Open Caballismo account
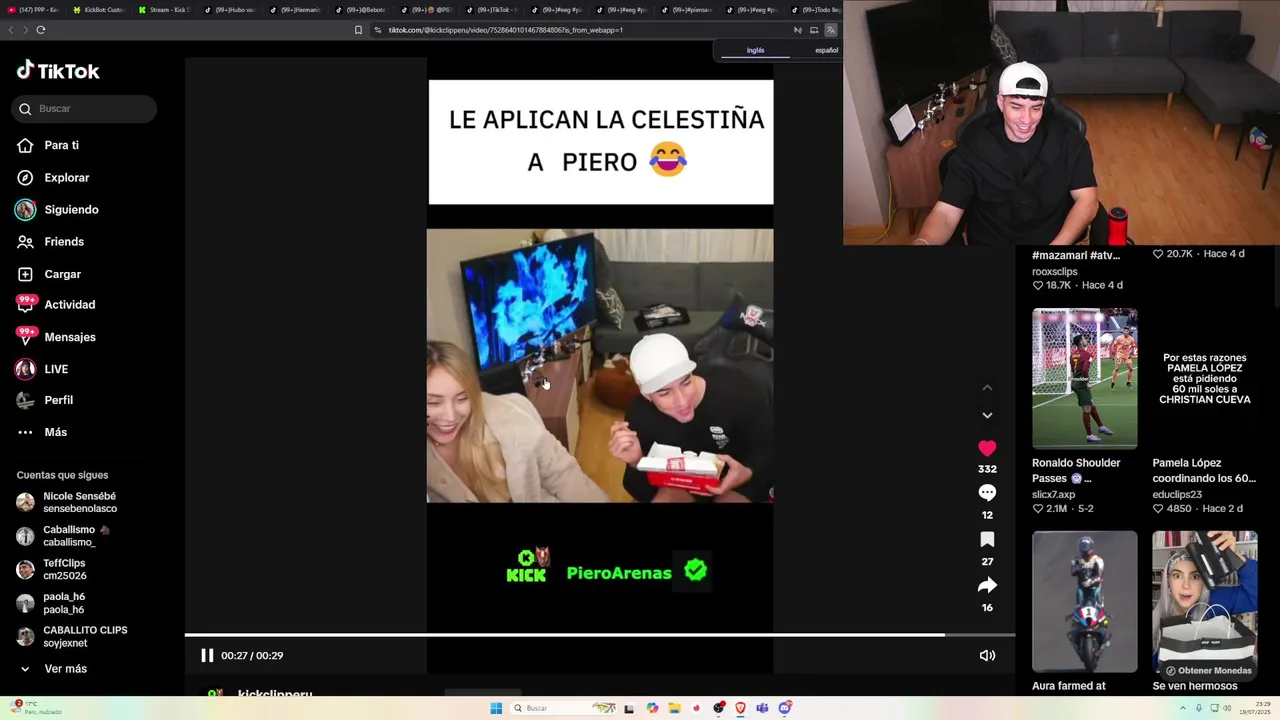Viewport: 1280px width, 720px height. pyautogui.click(x=62, y=536)
